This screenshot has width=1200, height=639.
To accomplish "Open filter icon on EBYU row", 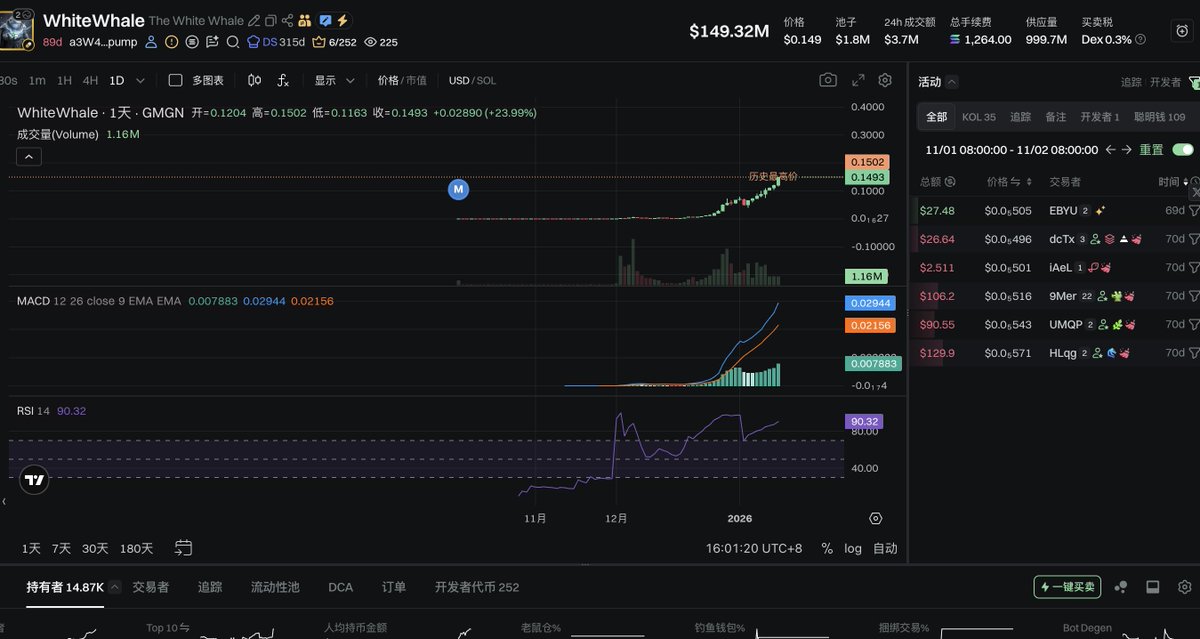I will (1193, 211).
